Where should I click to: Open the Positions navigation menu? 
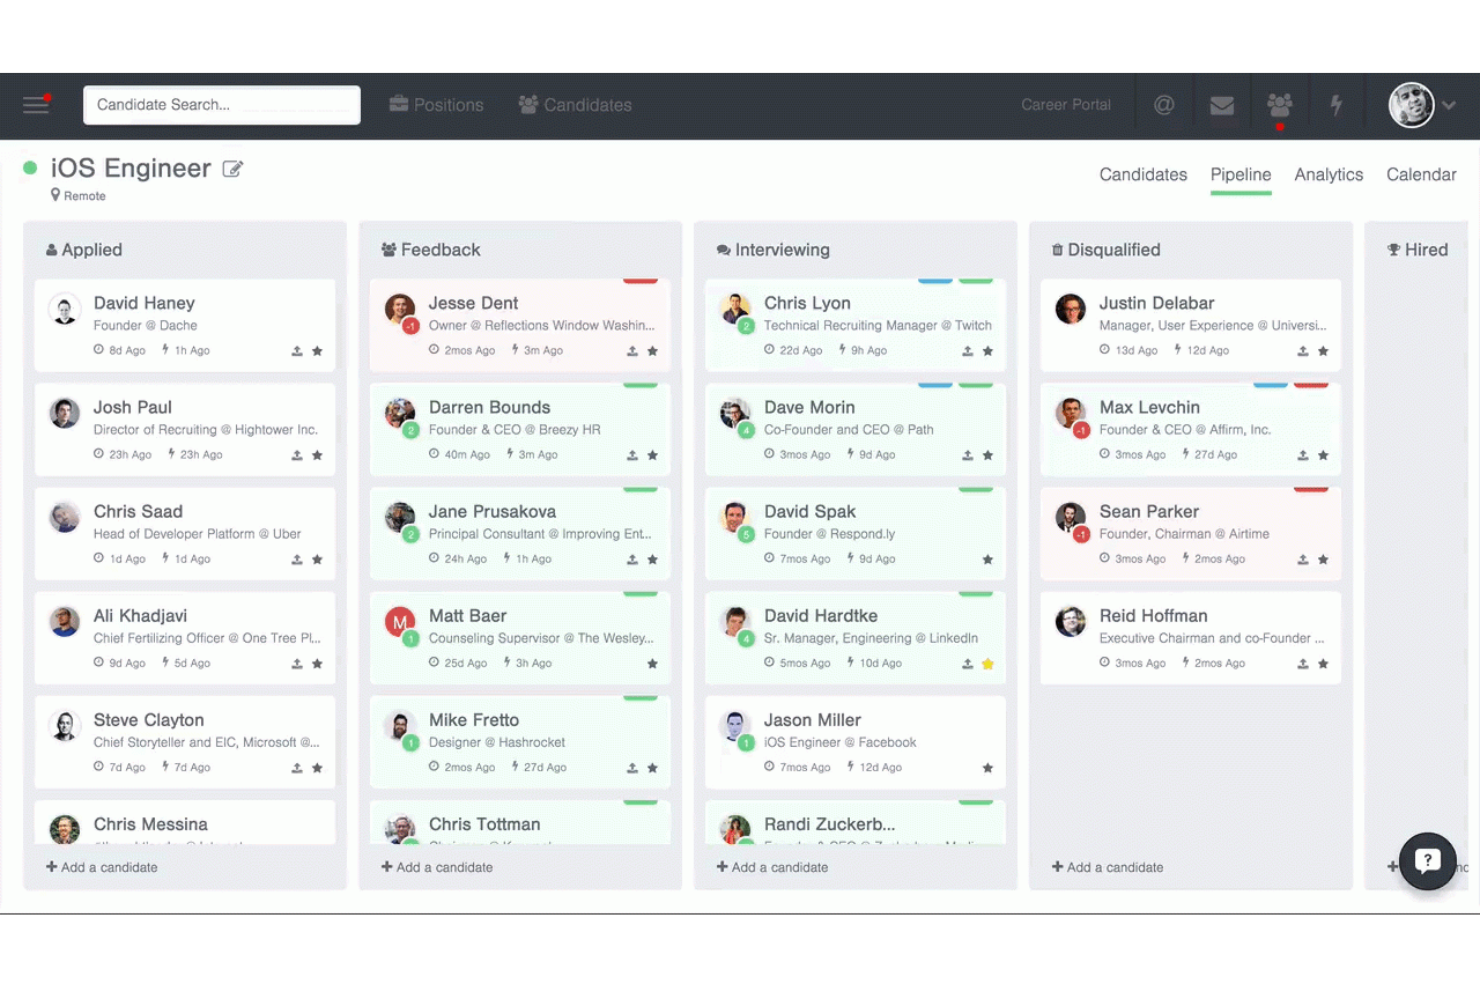point(436,105)
